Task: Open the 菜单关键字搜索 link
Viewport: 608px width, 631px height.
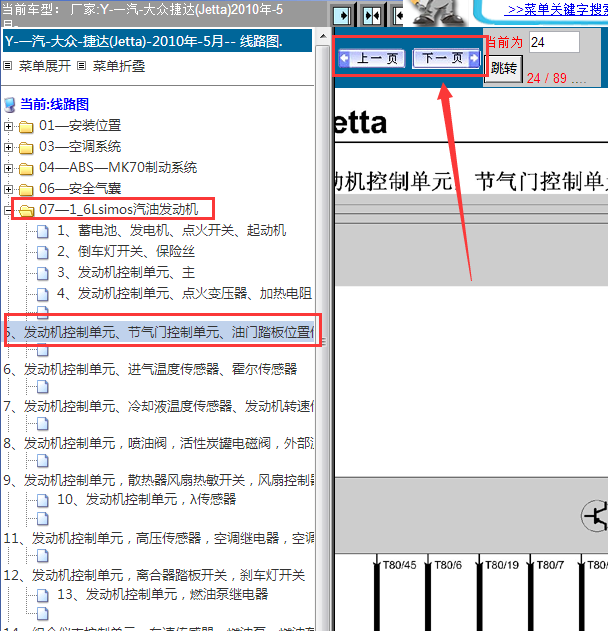Action: click(557, 10)
